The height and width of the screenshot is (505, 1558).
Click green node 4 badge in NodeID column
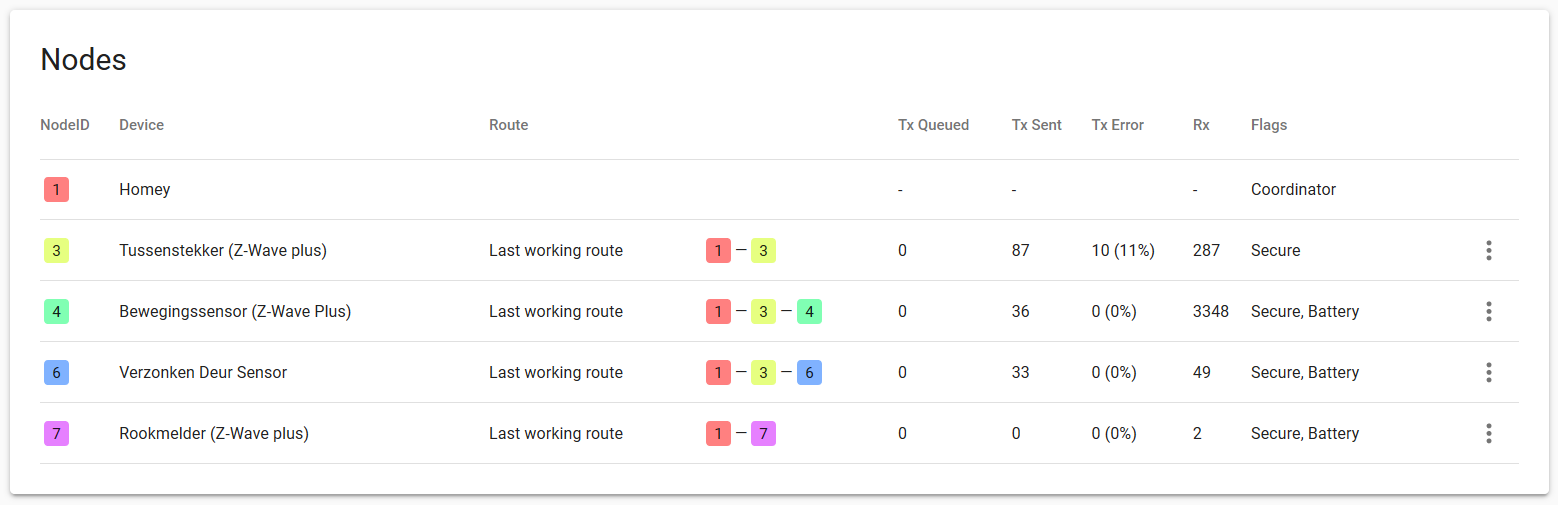click(56, 312)
